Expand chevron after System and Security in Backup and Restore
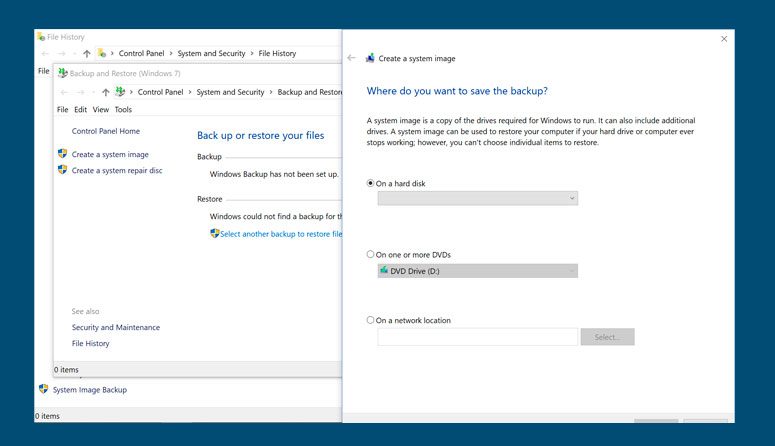Viewport: 775px width, 446px height. coord(271,92)
